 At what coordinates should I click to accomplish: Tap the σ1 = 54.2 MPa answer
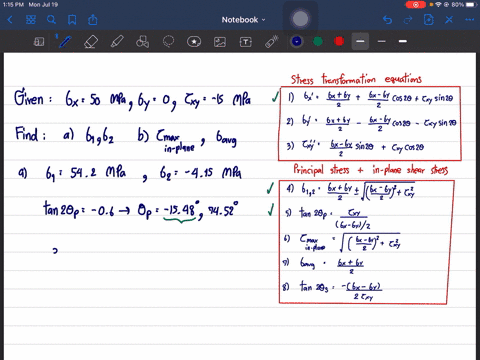pos(86,172)
